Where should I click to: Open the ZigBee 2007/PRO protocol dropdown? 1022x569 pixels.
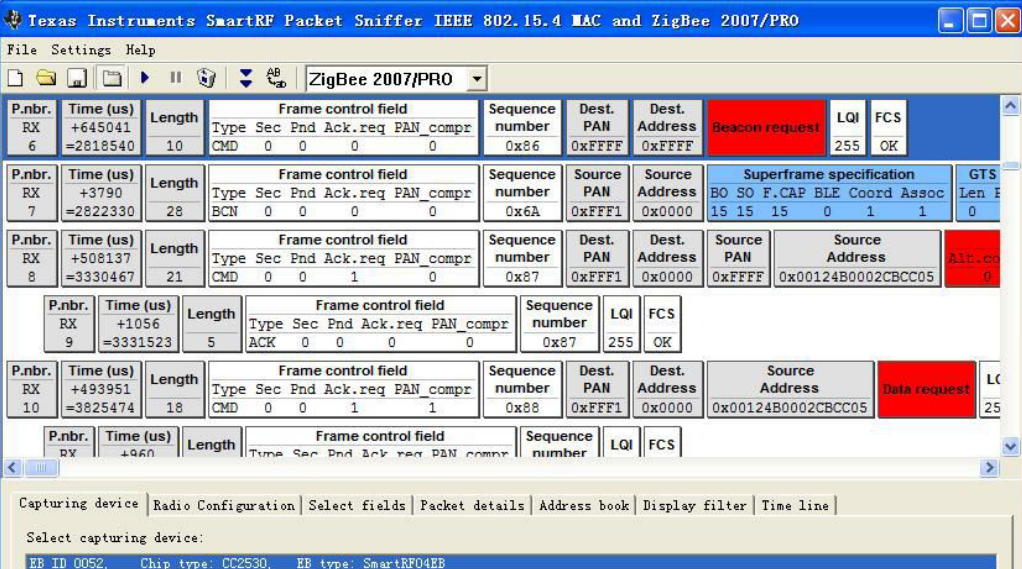coord(477,79)
